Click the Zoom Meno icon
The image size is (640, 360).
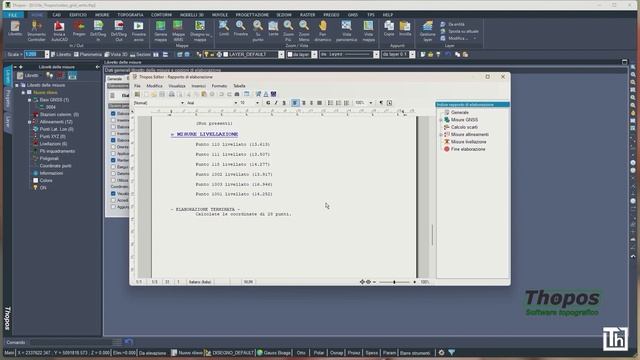point(304,31)
